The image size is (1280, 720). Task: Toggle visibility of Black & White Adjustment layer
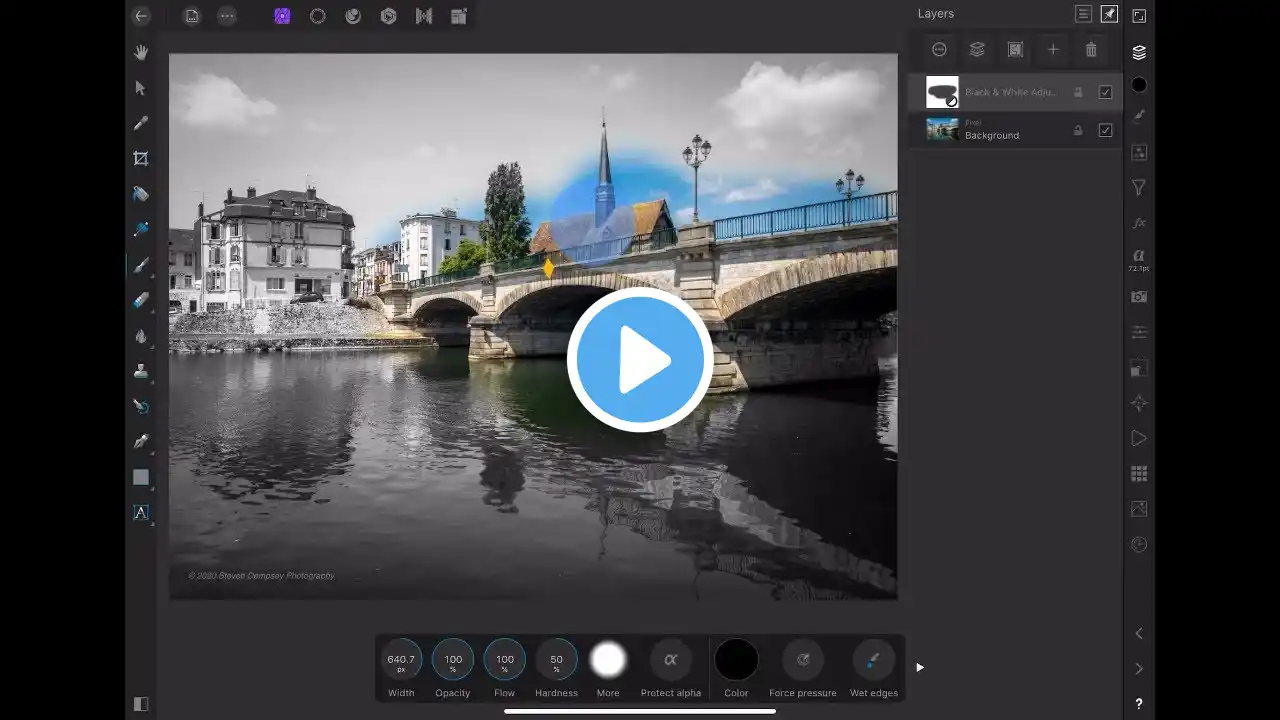1105,92
